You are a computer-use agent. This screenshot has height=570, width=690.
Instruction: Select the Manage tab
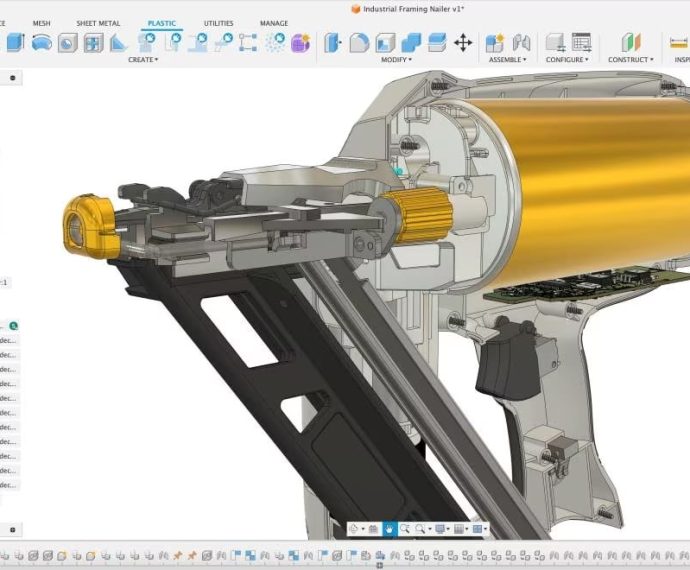(x=274, y=23)
